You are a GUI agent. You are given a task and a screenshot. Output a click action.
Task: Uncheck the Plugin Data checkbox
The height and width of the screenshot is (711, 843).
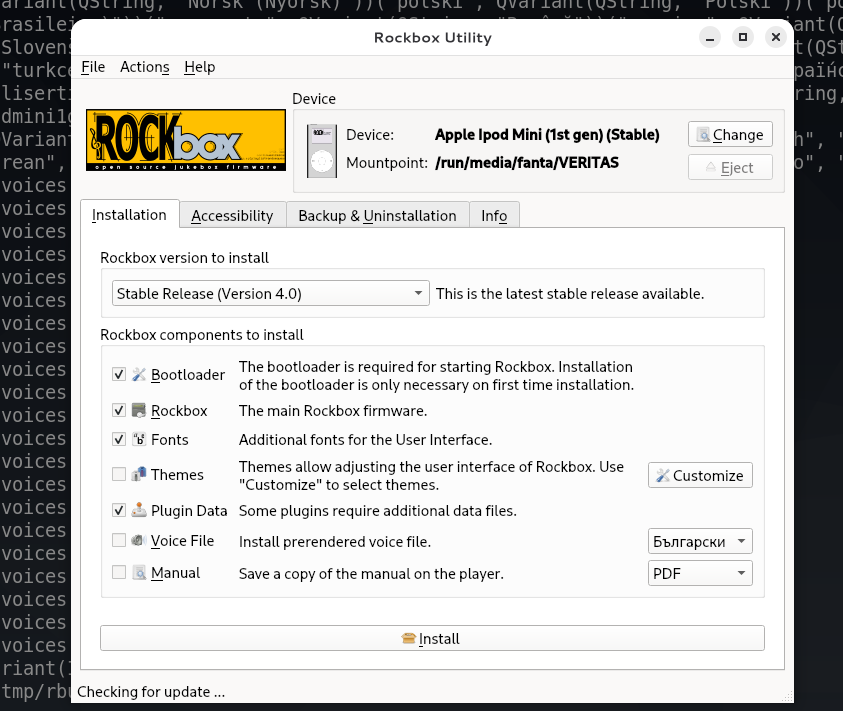119,511
